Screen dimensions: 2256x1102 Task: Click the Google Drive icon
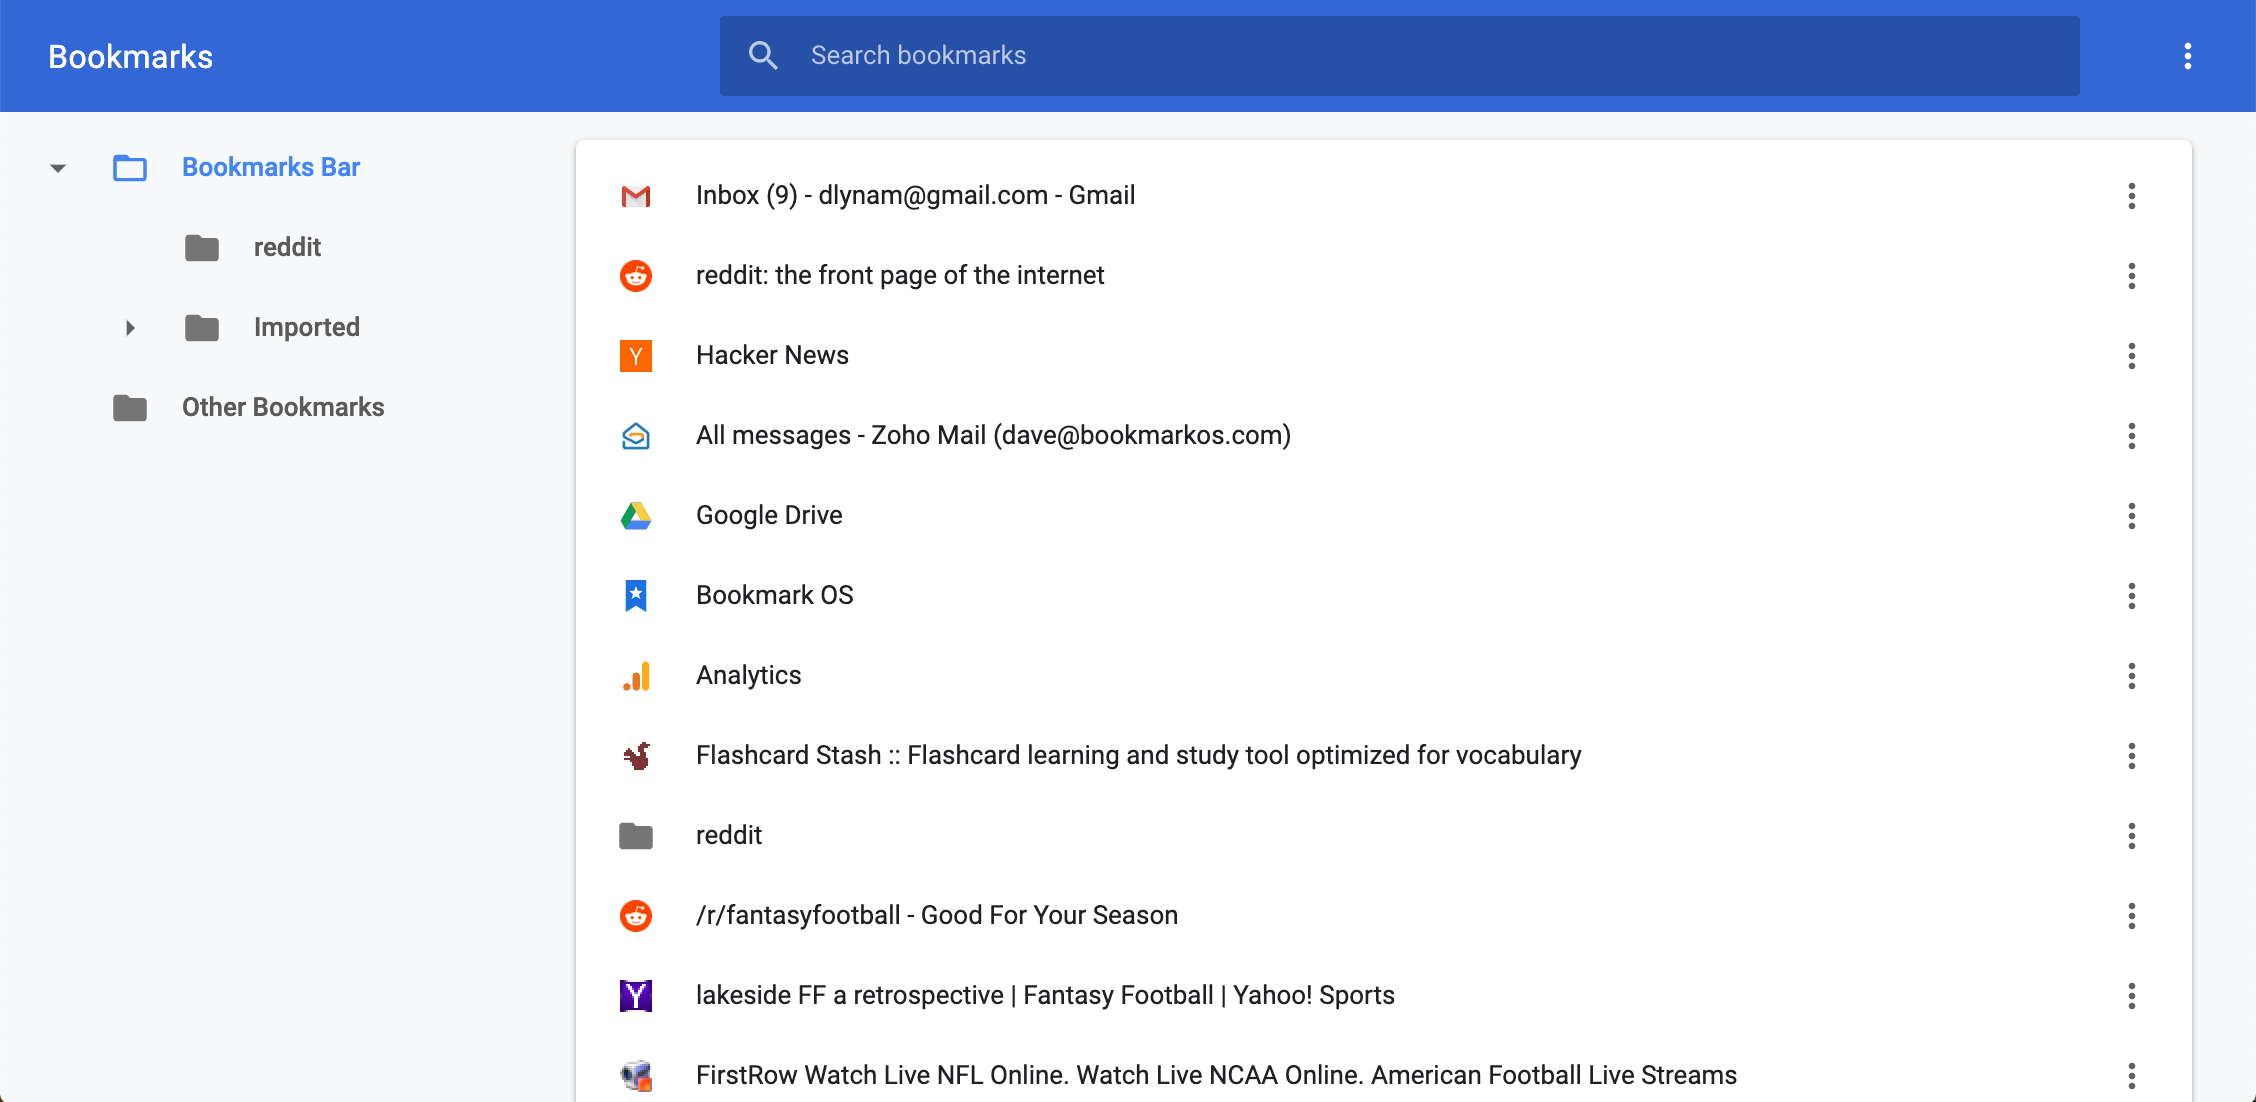[x=636, y=516]
